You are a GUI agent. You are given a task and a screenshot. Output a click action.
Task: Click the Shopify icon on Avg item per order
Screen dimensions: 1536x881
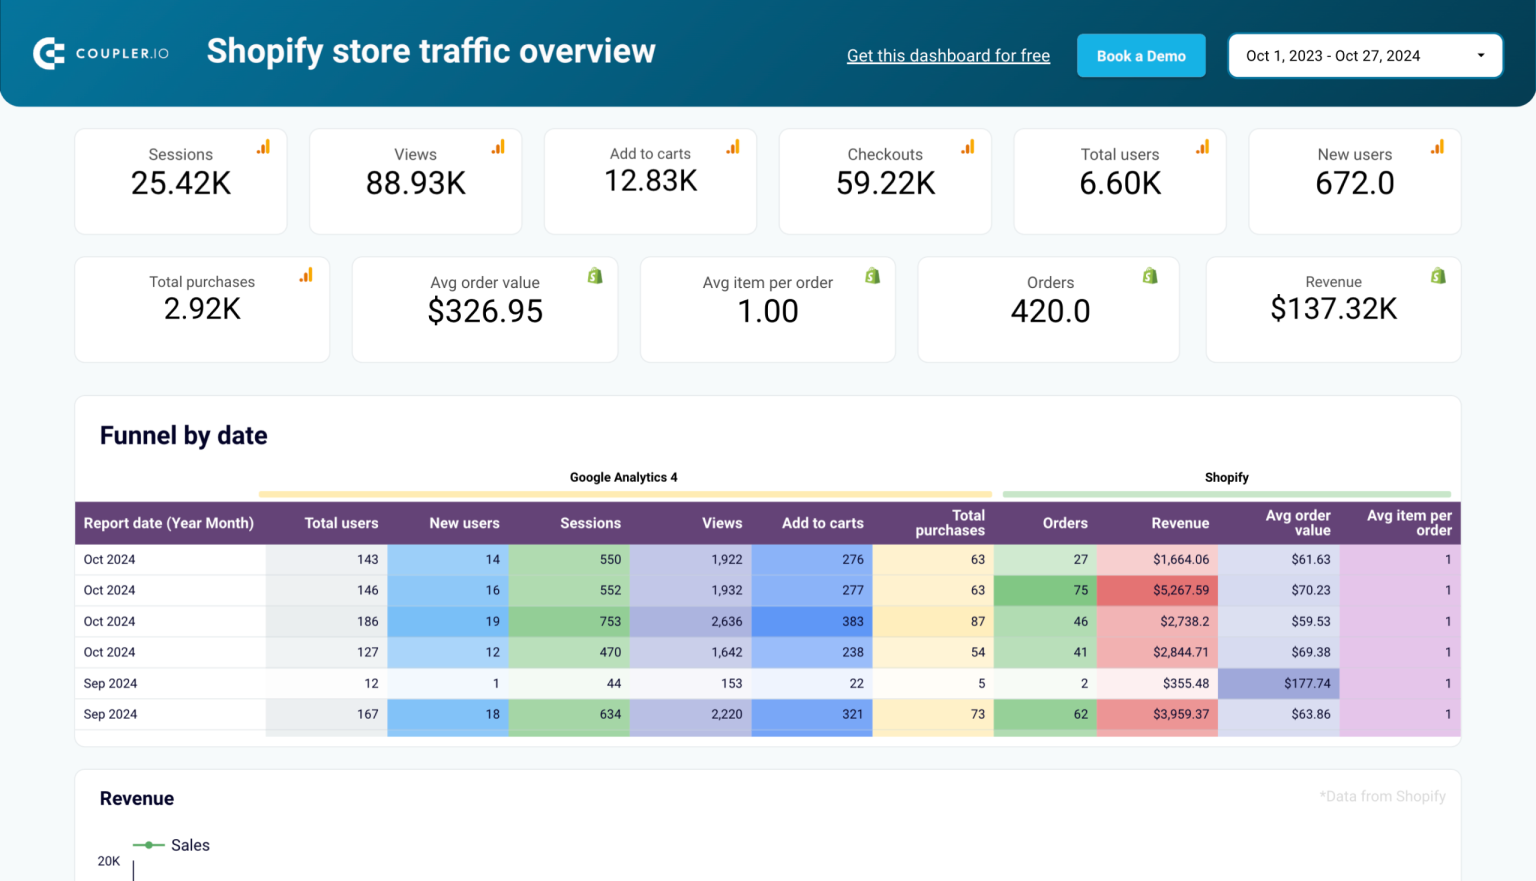coord(872,275)
